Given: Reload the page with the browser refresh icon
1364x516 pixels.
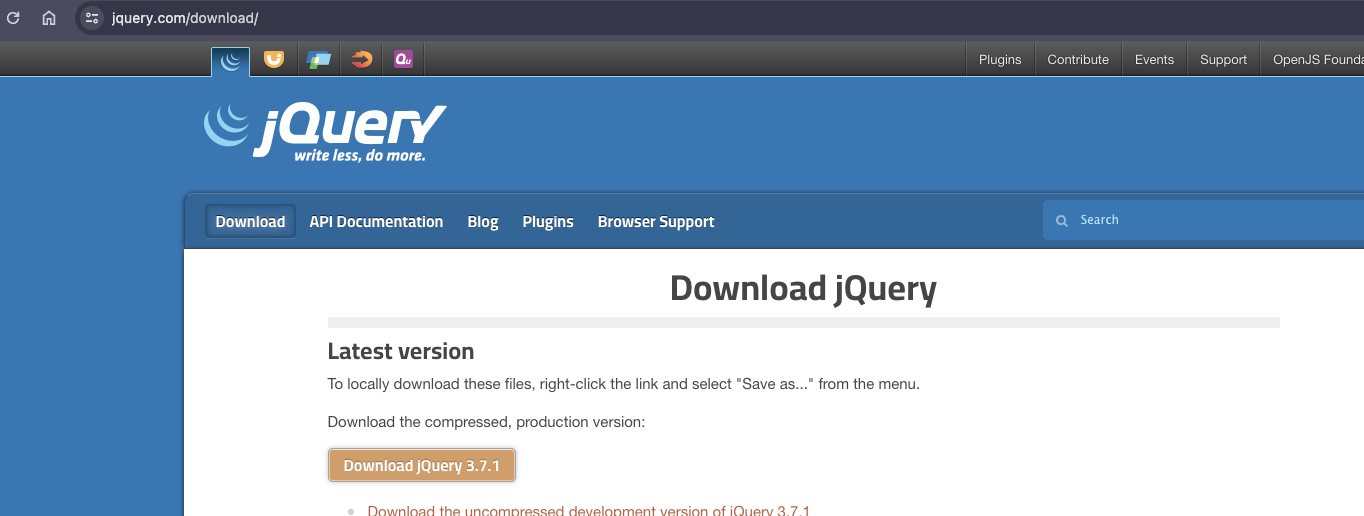Looking at the screenshot, I should click(x=13, y=18).
